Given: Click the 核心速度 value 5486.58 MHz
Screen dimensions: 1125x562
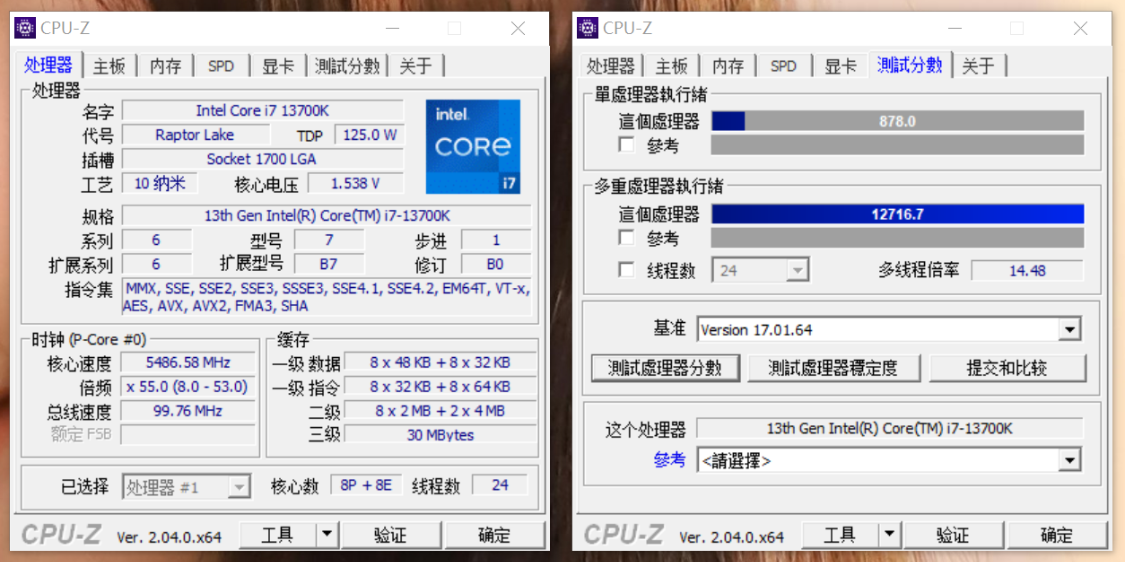Looking at the screenshot, I should coord(187,362).
